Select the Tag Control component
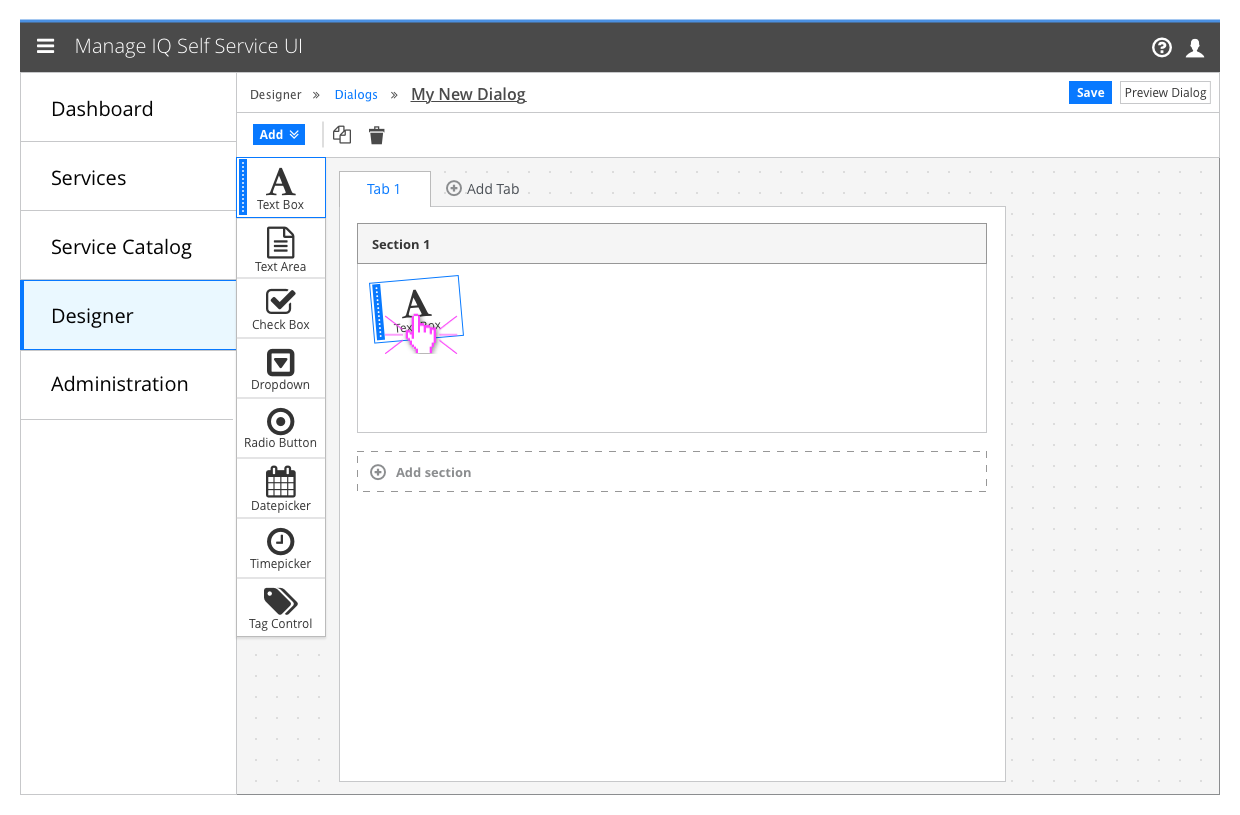This screenshot has width=1240, height=815. [x=281, y=608]
